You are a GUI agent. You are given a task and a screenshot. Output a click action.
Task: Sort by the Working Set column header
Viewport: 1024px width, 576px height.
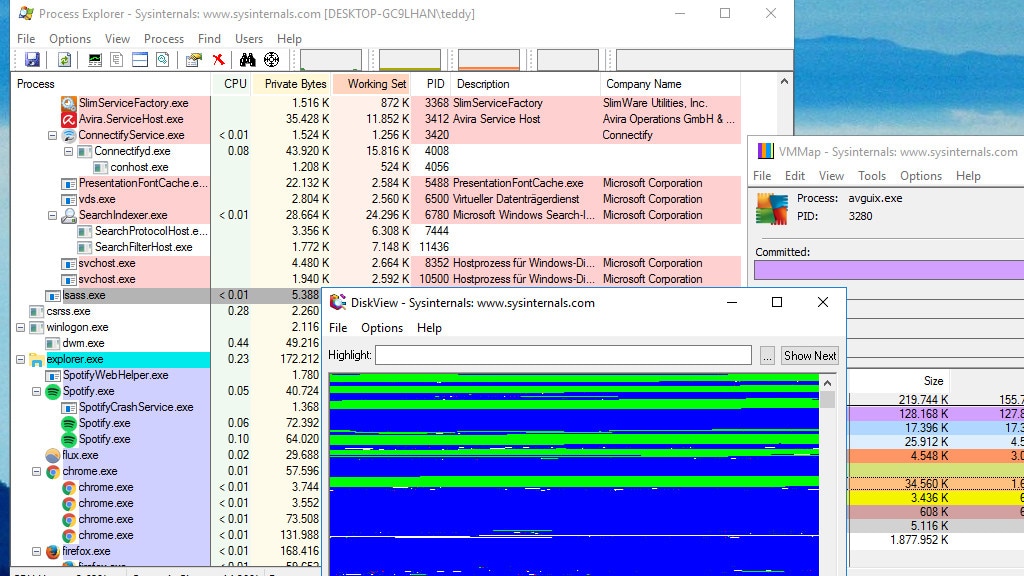pos(371,84)
